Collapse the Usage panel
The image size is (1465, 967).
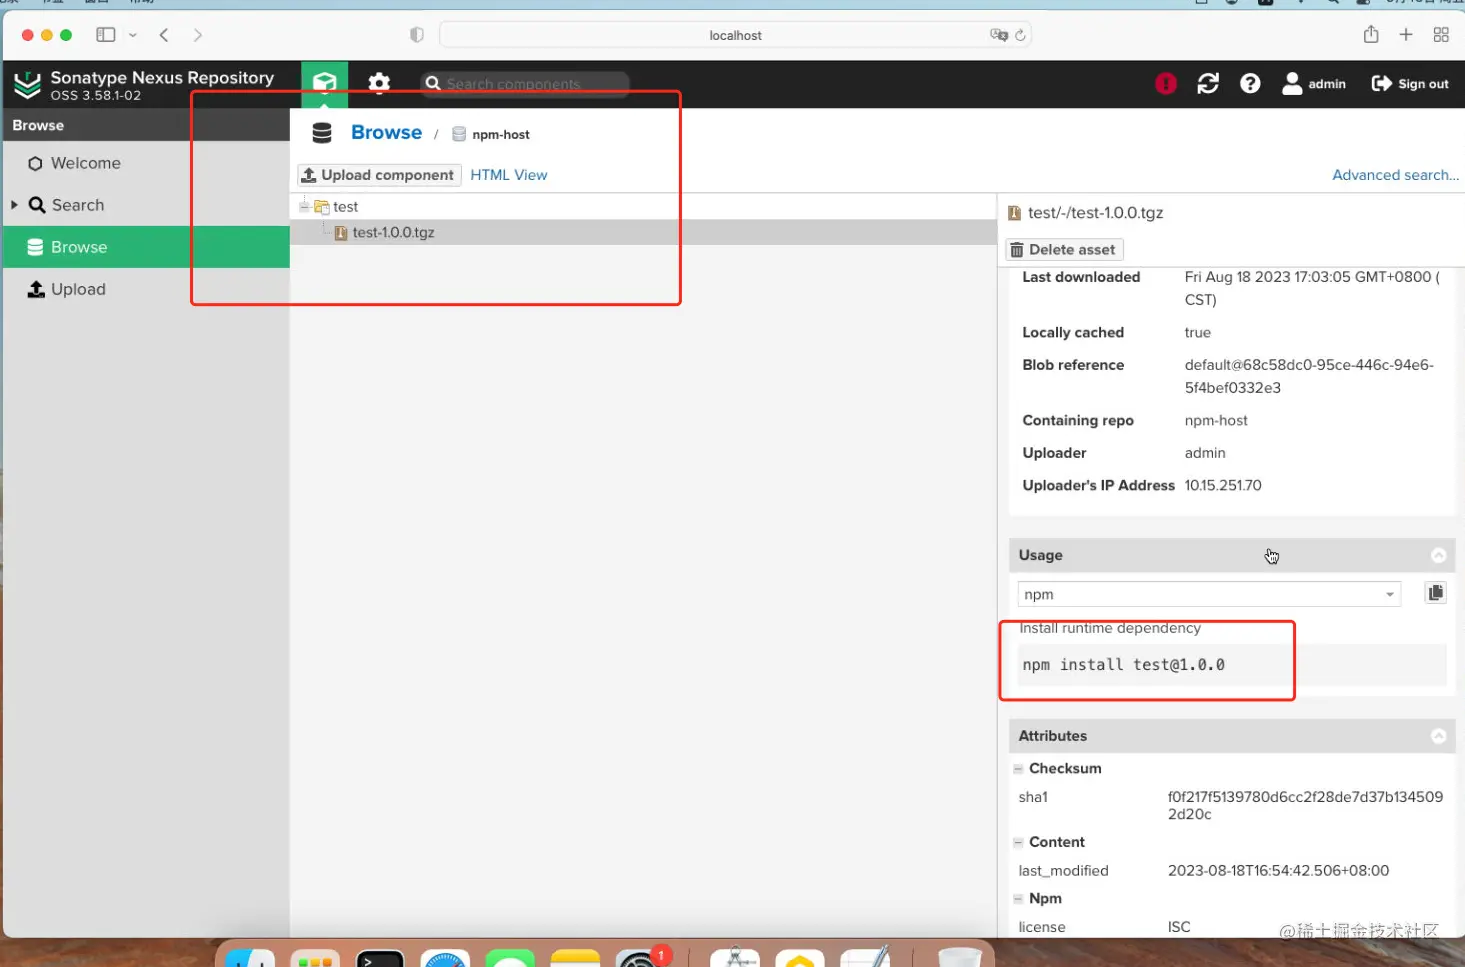(x=1438, y=555)
